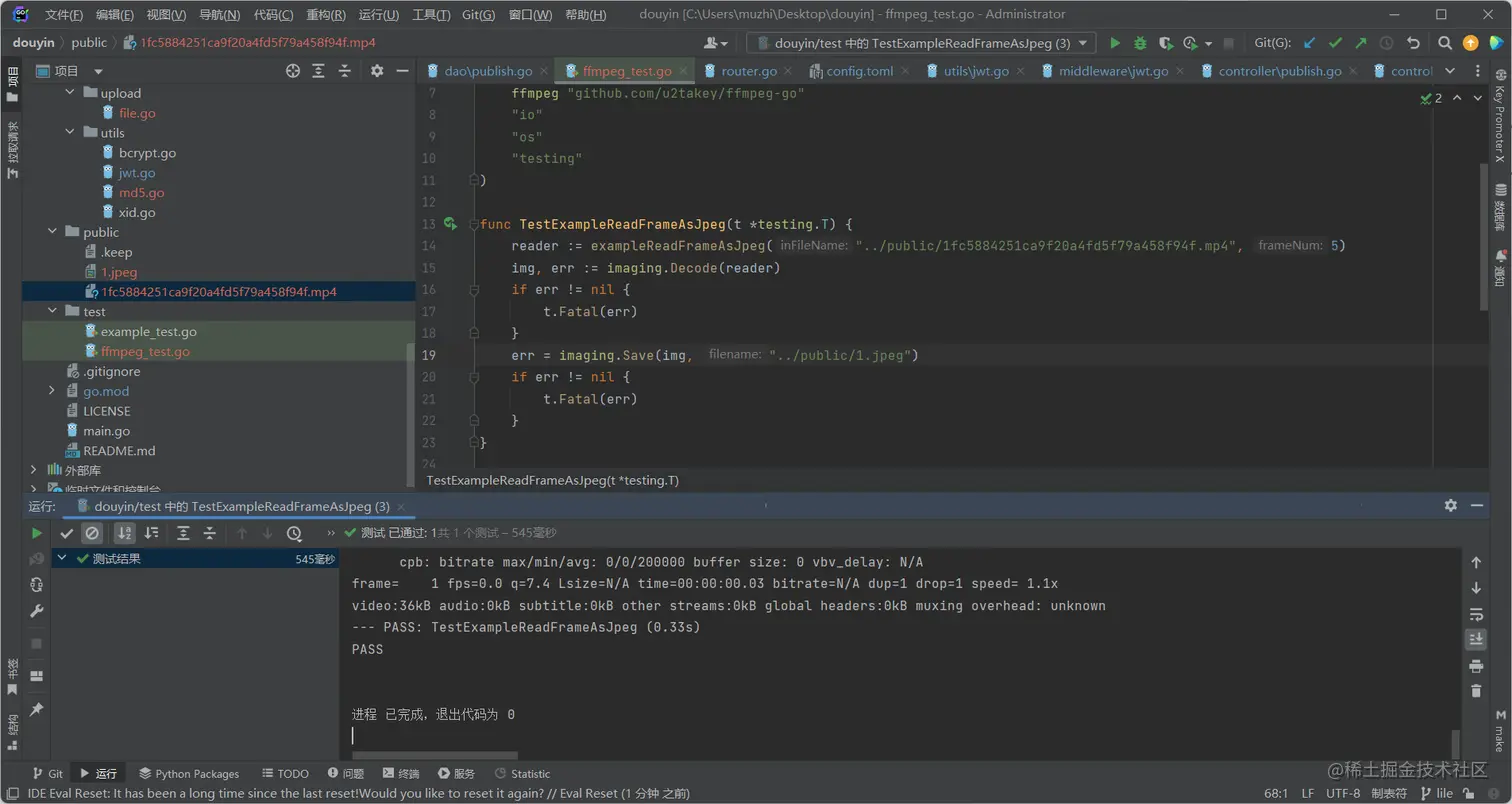Select main.go in the project tree
Screen dimensions: 1512x804
(x=106, y=431)
